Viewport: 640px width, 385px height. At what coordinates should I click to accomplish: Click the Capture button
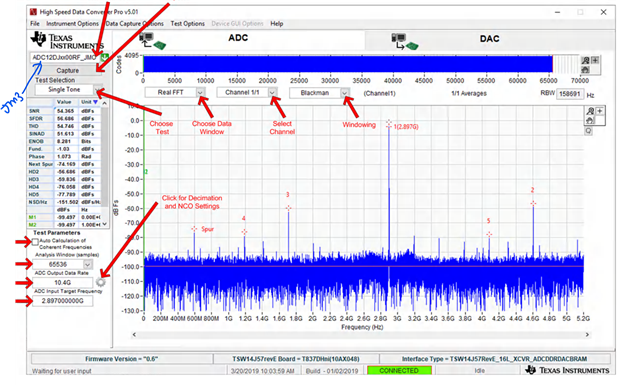(x=67, y=70)
